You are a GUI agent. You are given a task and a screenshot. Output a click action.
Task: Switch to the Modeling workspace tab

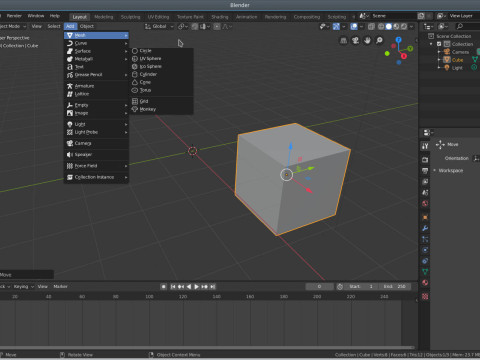tap(104, 17)
